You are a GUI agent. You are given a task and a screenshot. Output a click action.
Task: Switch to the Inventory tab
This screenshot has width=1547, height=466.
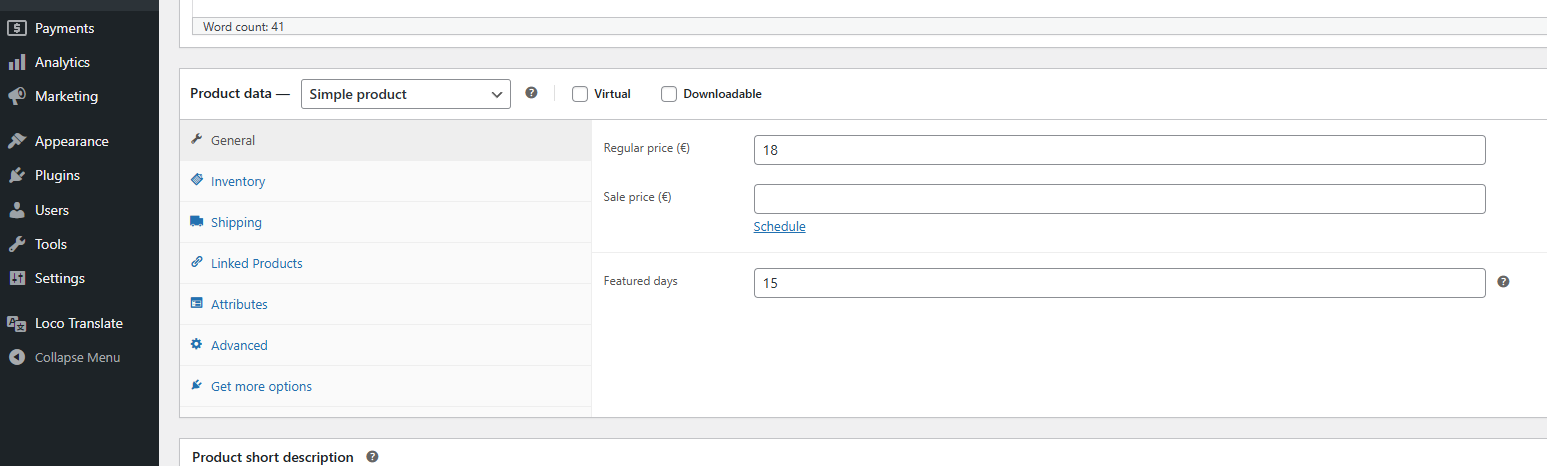(x=385, y=181)
